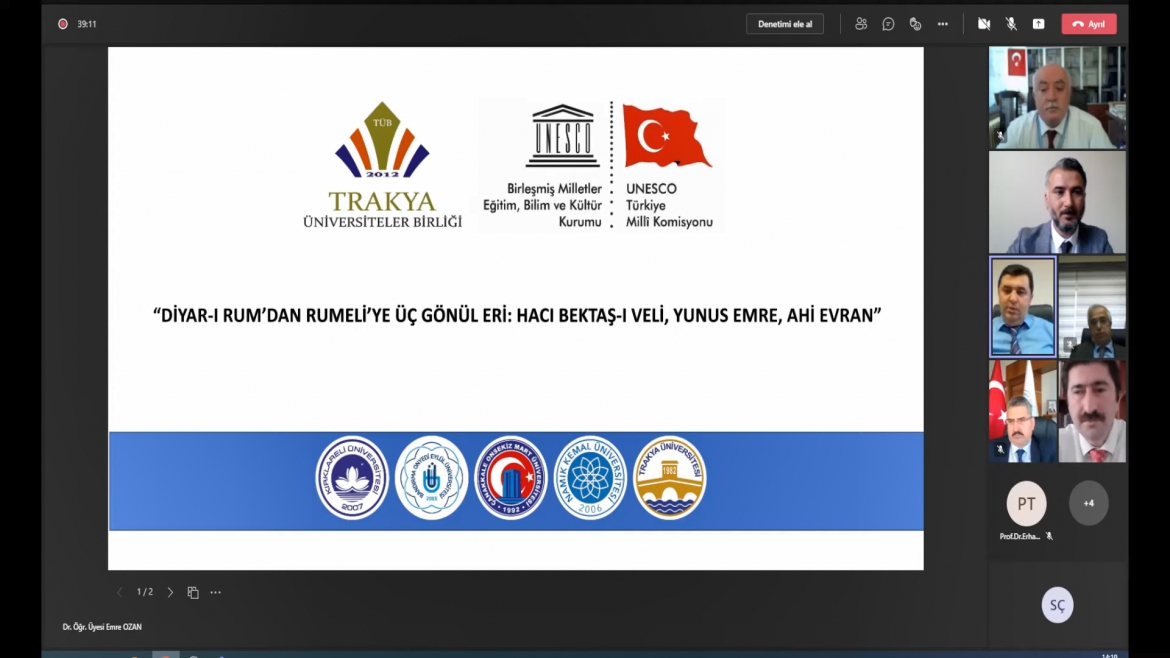Click the red recording indicator

click(63, 24)
